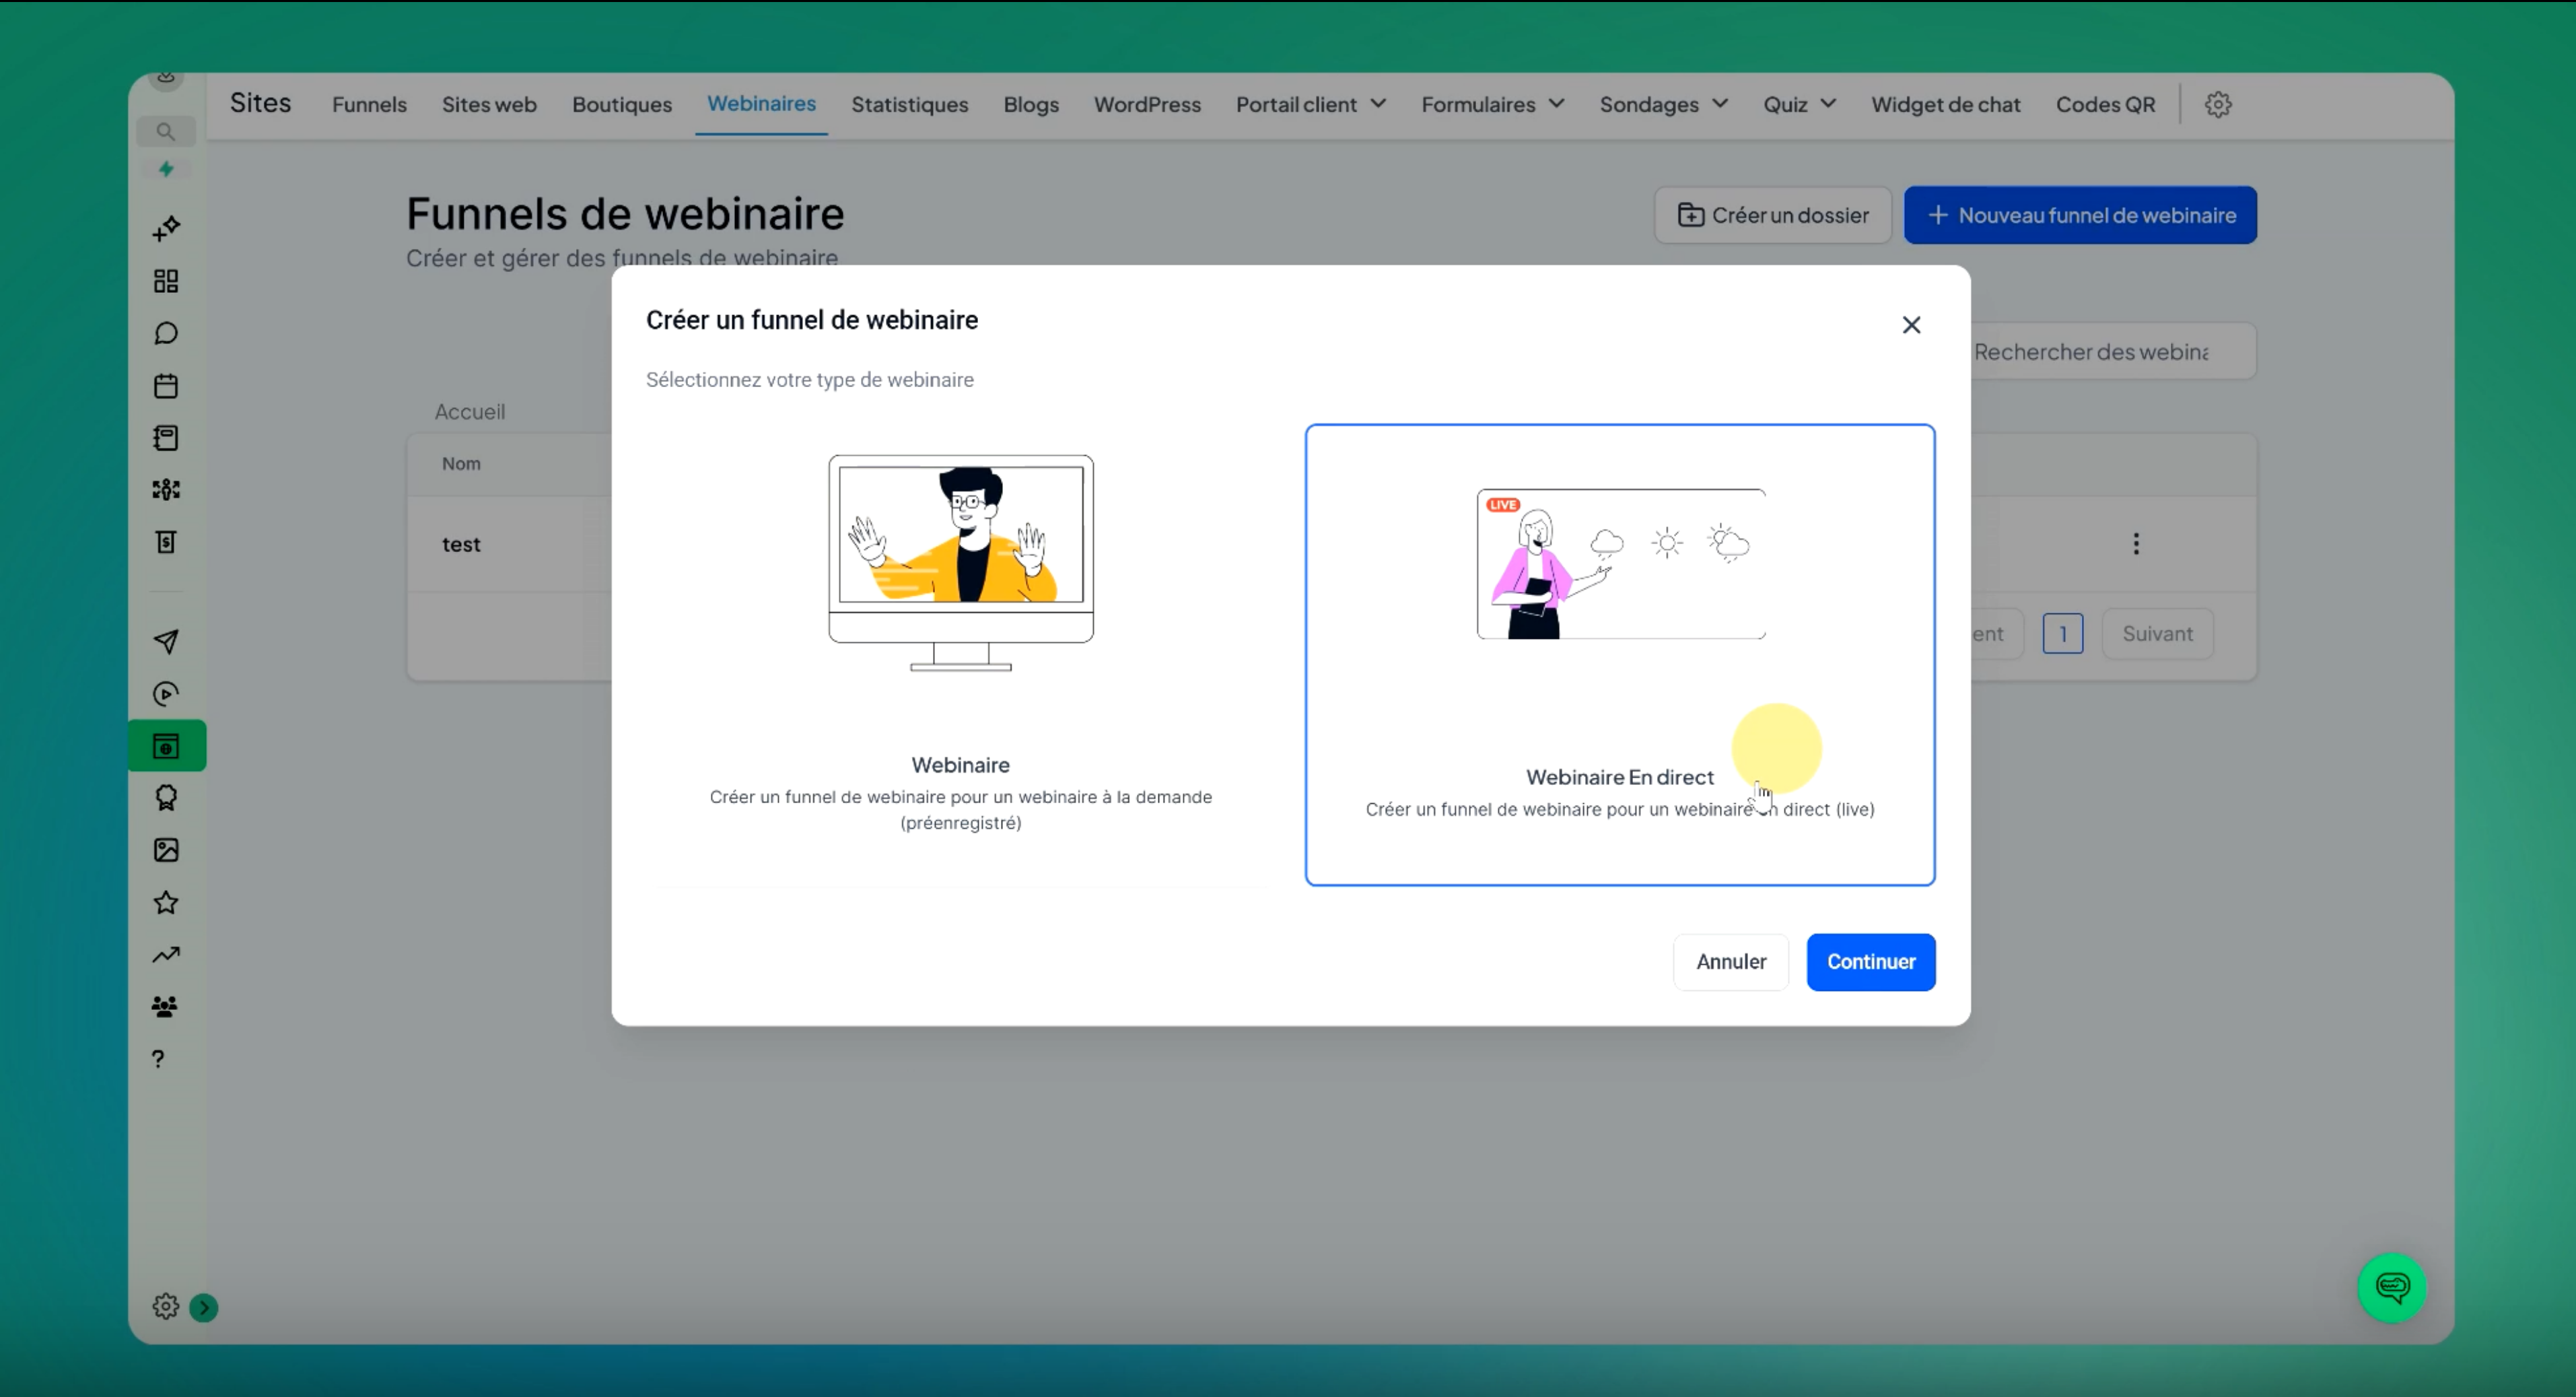2576x1397 pixels.
Task: Go to the Funnels tab
Action: pyautogui.click(x=369, y=104)
